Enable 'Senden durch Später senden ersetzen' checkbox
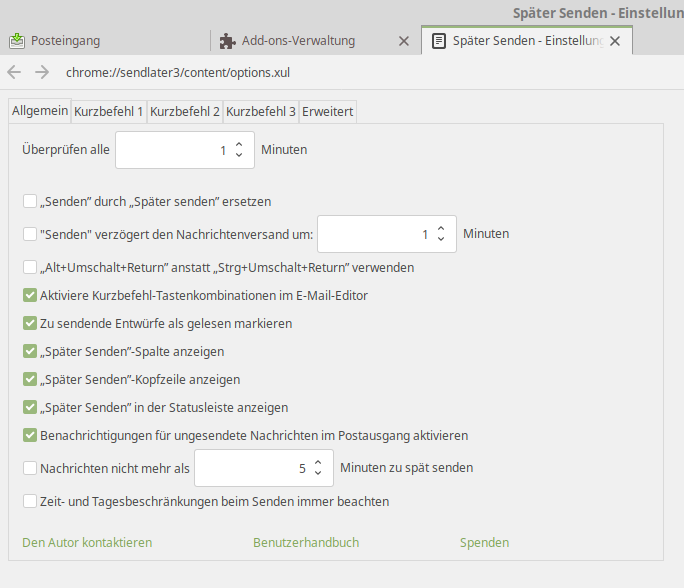Screen dimensions: 684x588 tap(30, 201)
